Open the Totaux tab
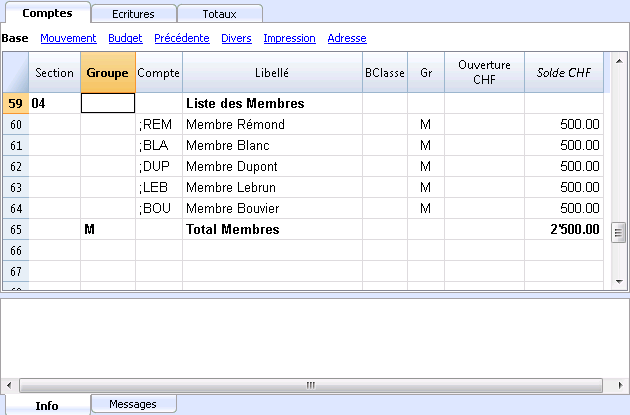 click(219, 14)
